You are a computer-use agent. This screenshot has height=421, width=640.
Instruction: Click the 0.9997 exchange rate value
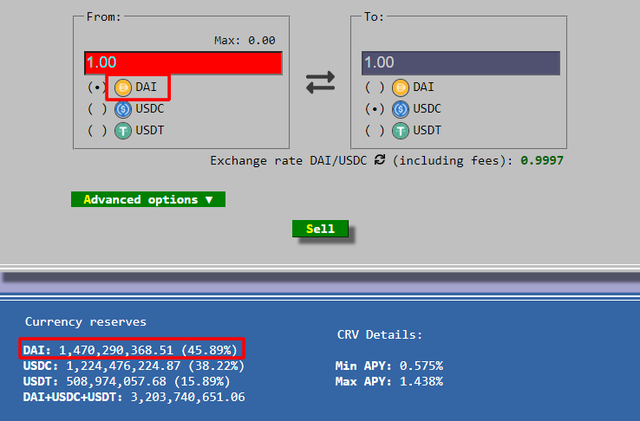coord(542,160)
